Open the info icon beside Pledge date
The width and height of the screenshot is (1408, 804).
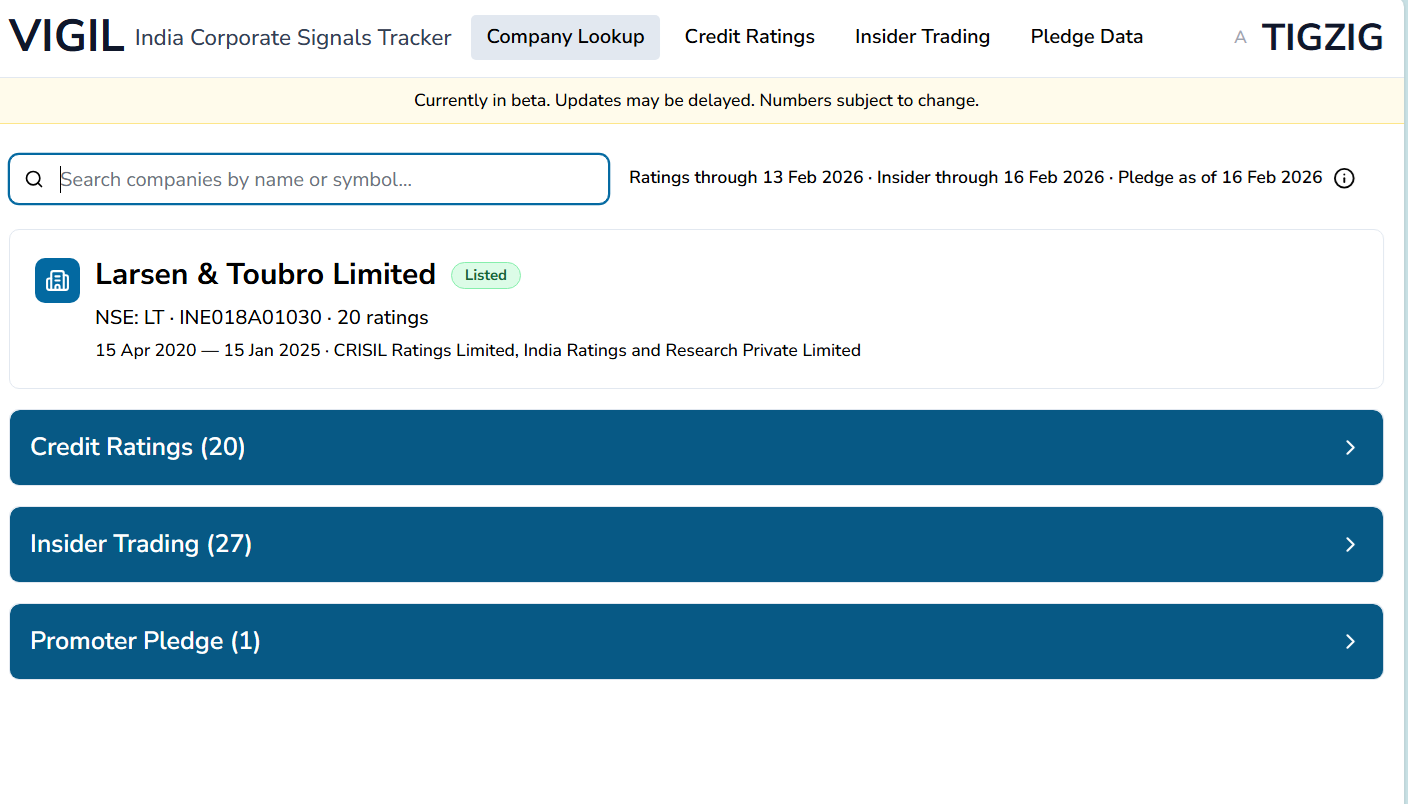(x=1345, y=178)
